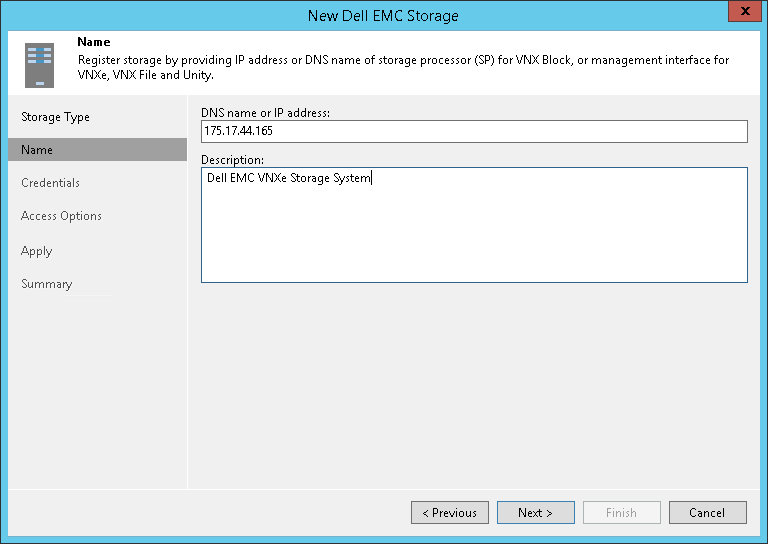Select the Name step in sidebar
This screenshot has width=768, height=544.
[37, 150]
